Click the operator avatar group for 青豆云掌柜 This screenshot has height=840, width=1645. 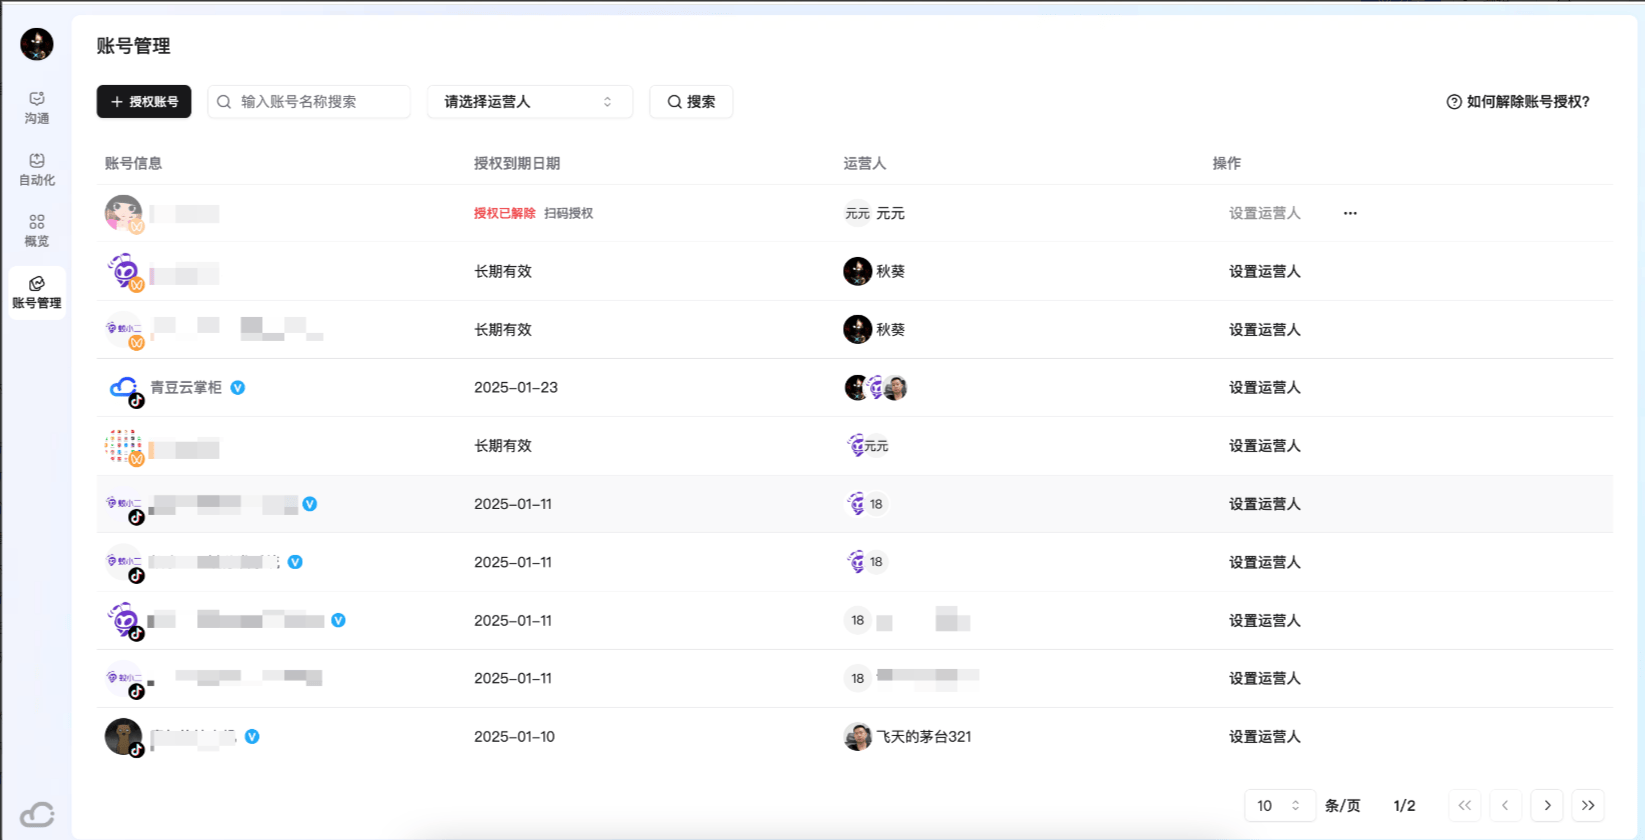click(876, 388)
